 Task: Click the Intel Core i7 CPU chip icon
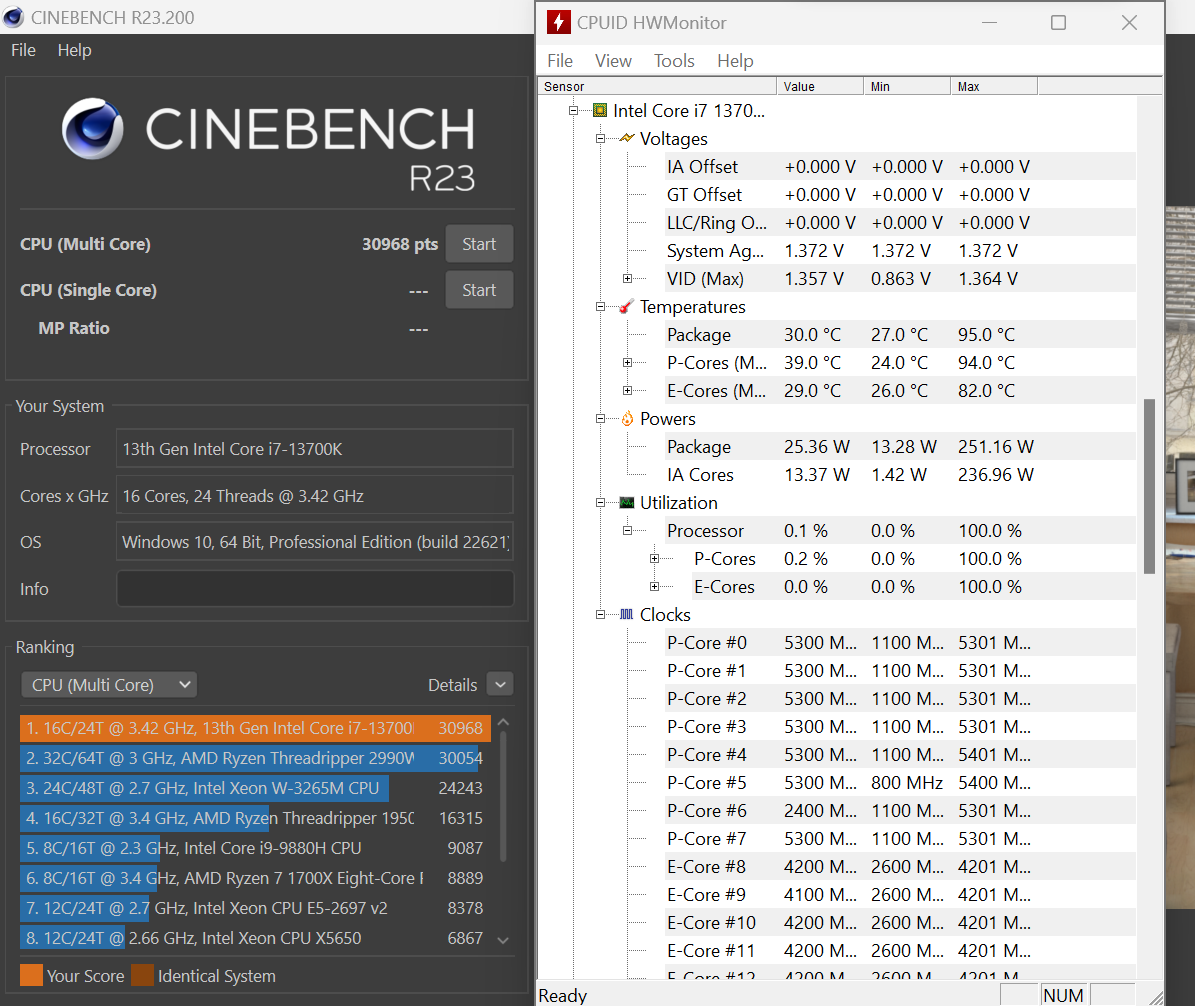[600, 111]
